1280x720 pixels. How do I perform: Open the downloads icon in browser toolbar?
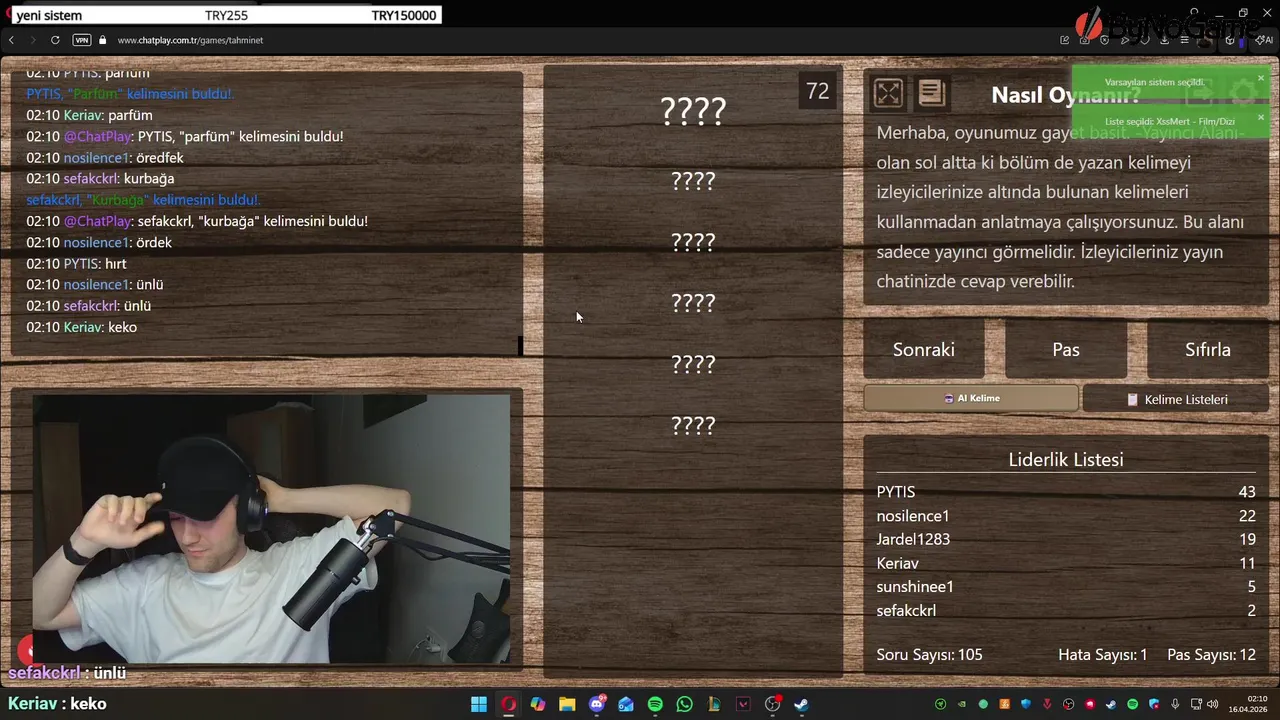tap(1164, 40)
